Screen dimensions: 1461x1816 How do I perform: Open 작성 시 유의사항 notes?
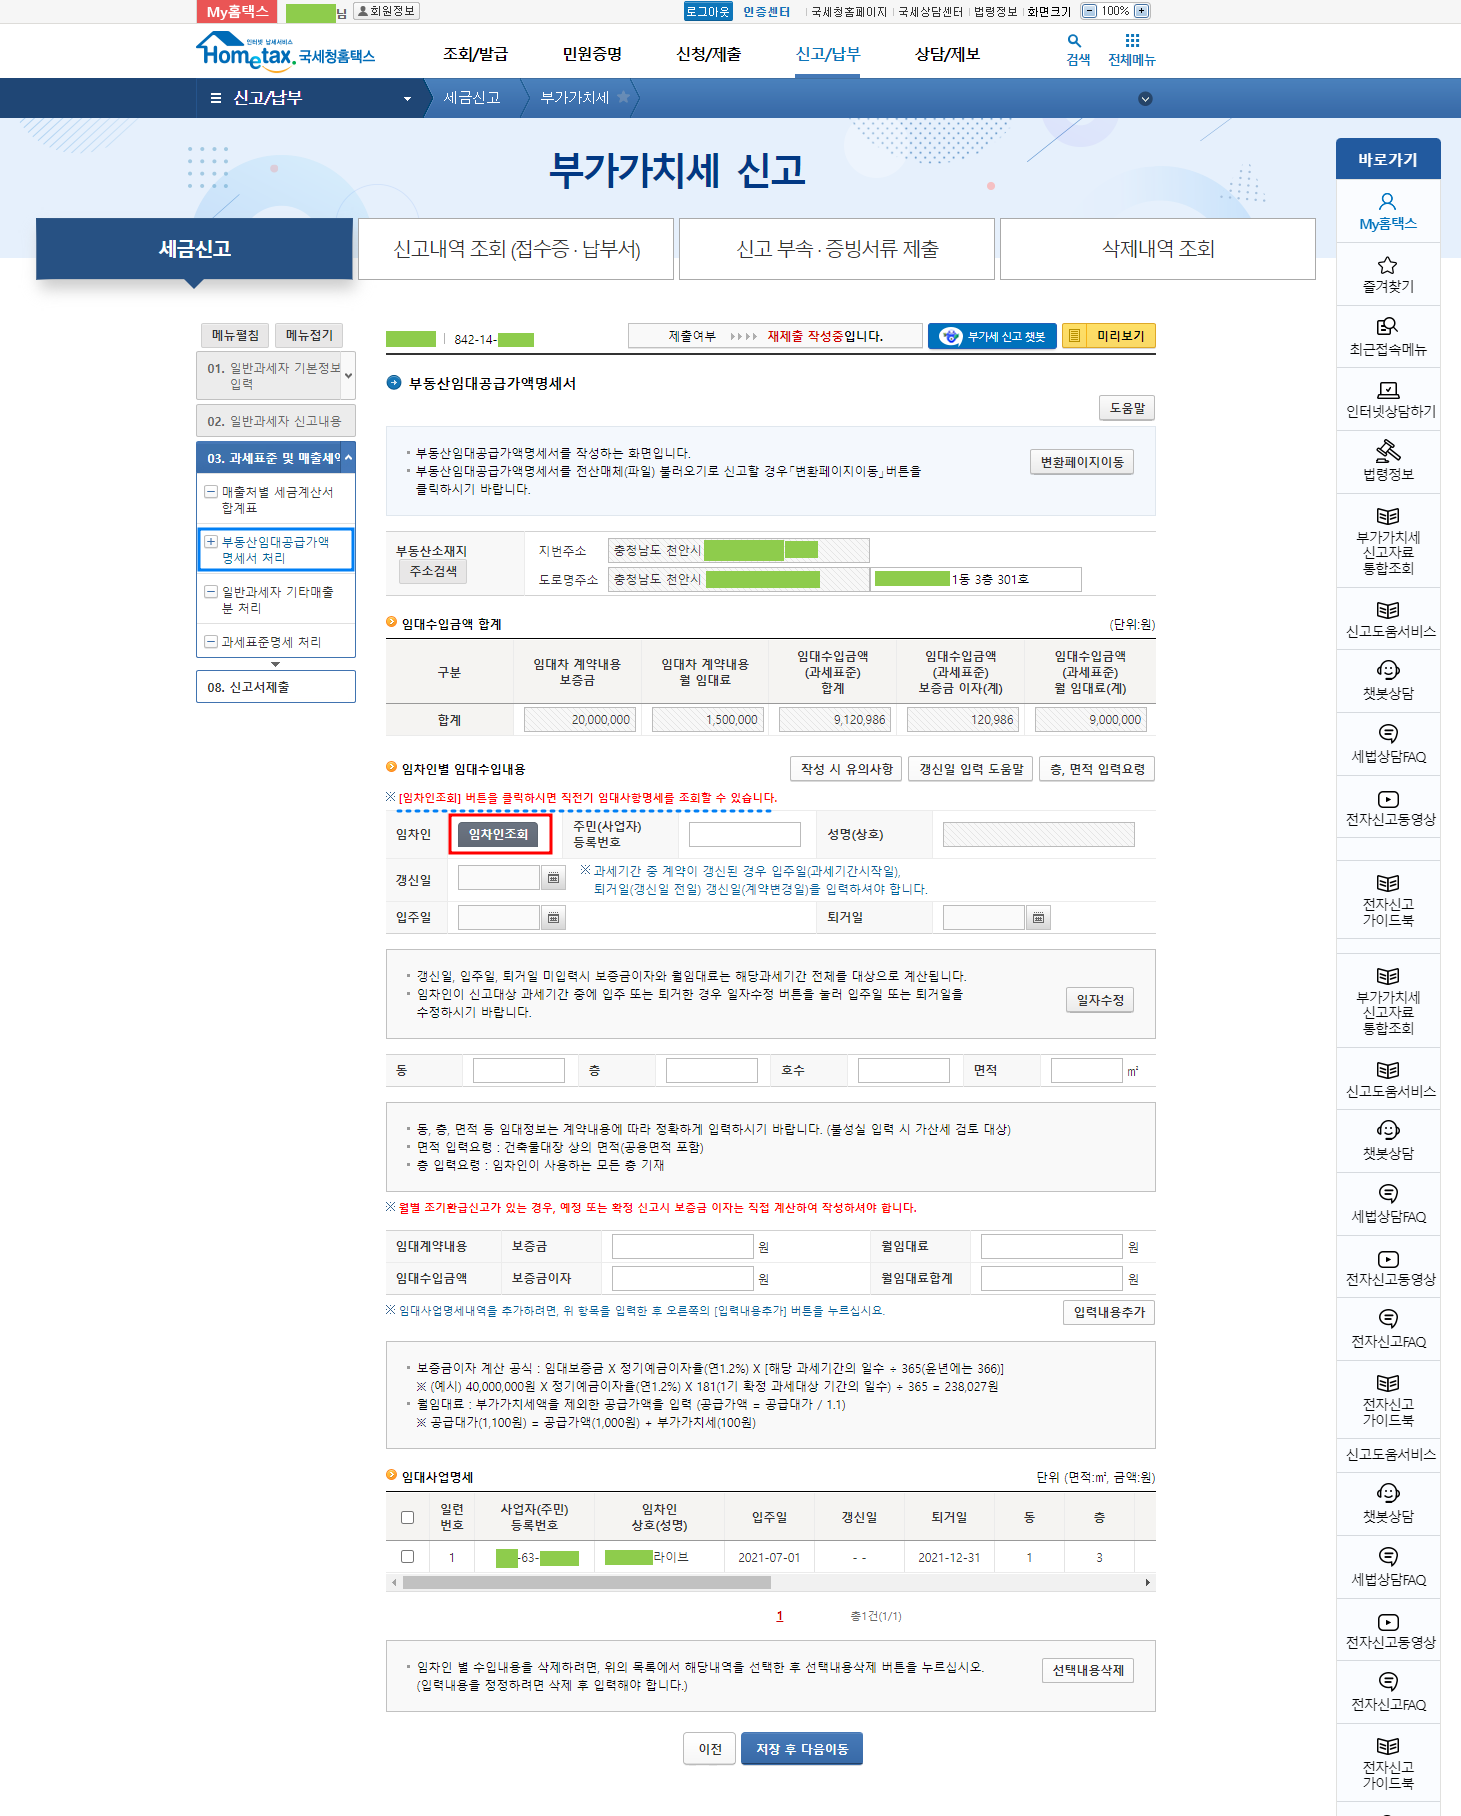tap(846, 769)
